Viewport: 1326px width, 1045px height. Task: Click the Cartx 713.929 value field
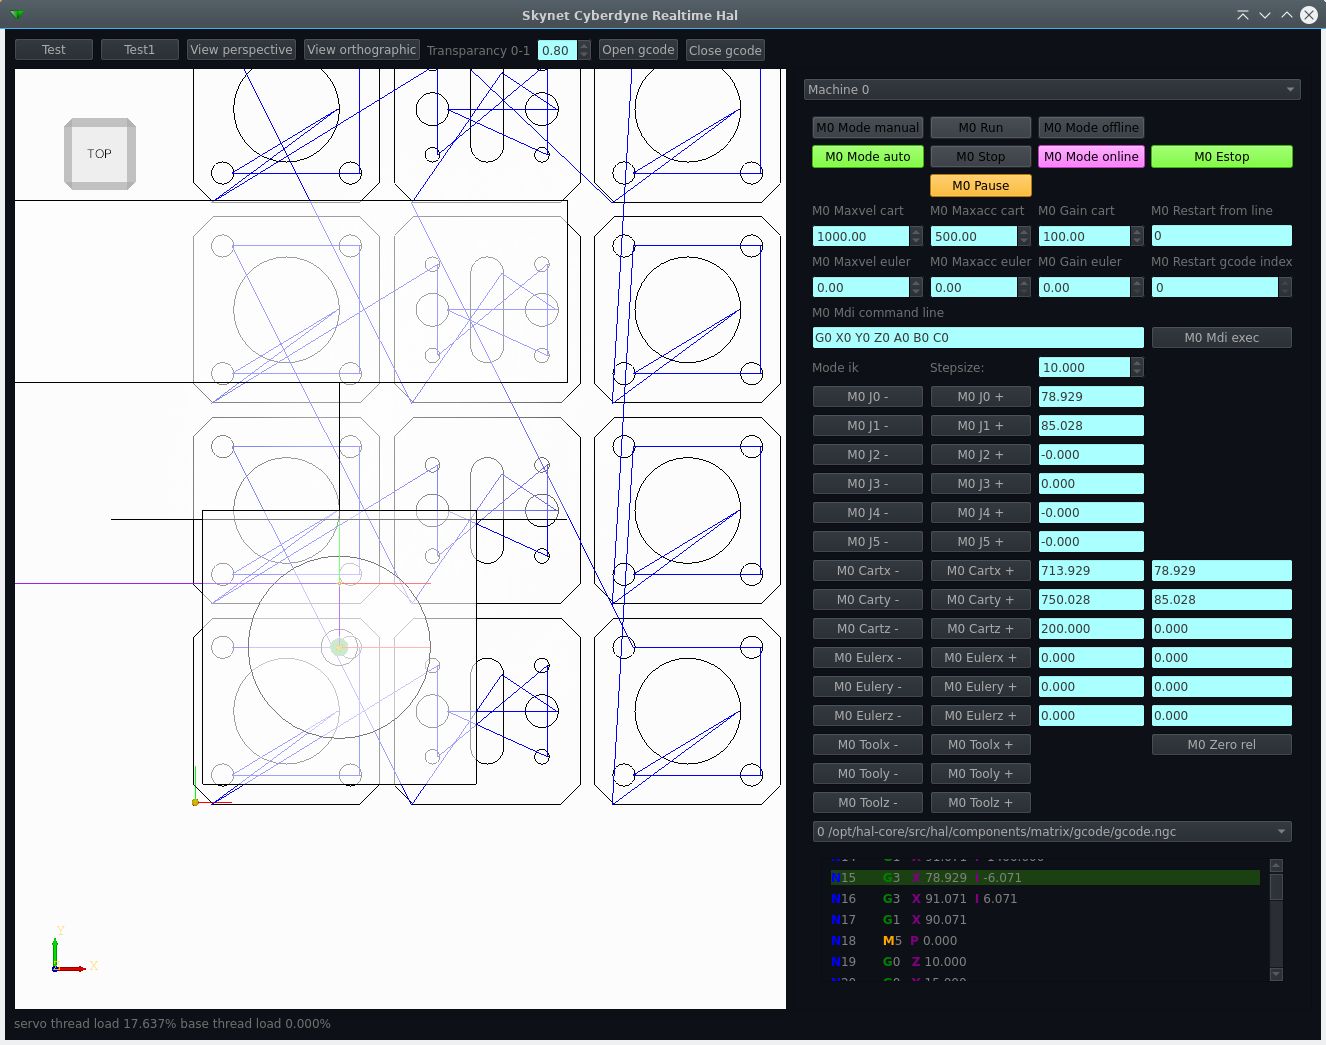(1091, 570)
